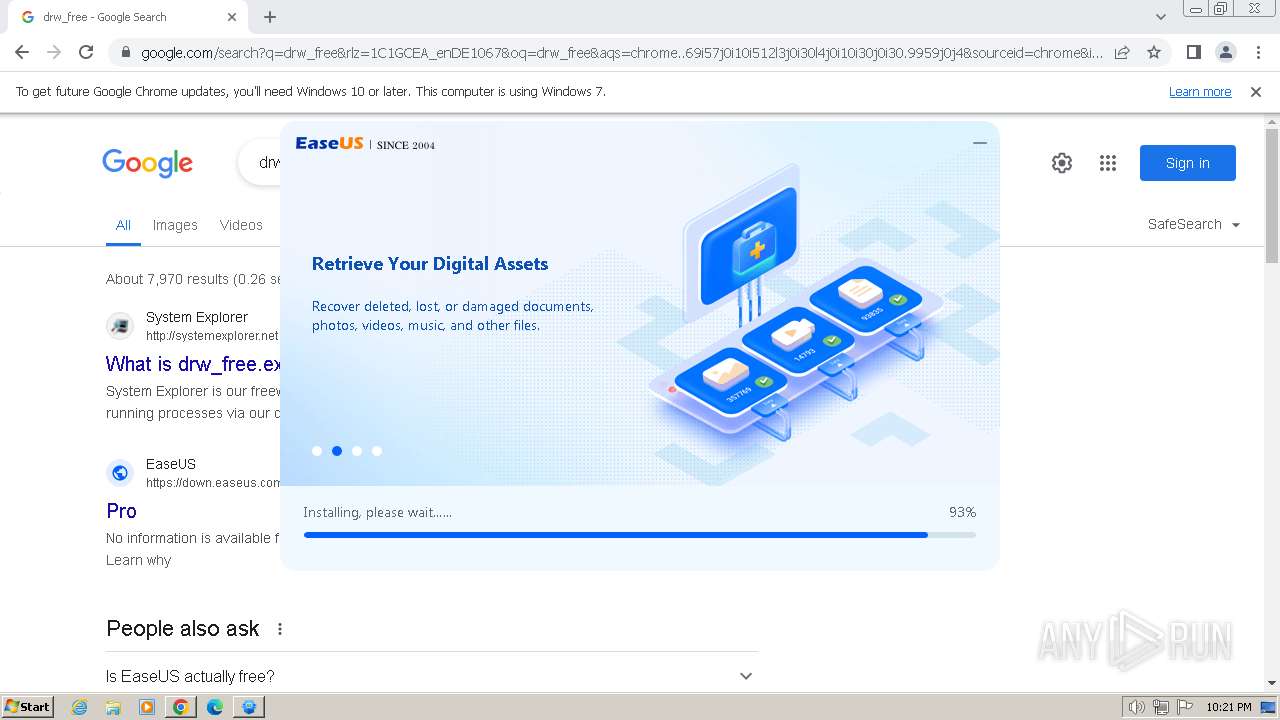Click the address bar URL field
Screen dimensions: 1280x720
[620, 52]
